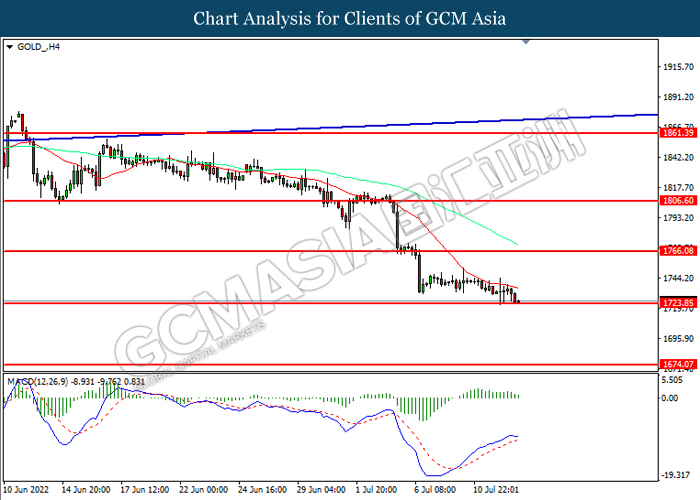Screen dimensions: 700x500
Task: Click the 6 Jul 08:00 time axis label
Action: [435, 490]
